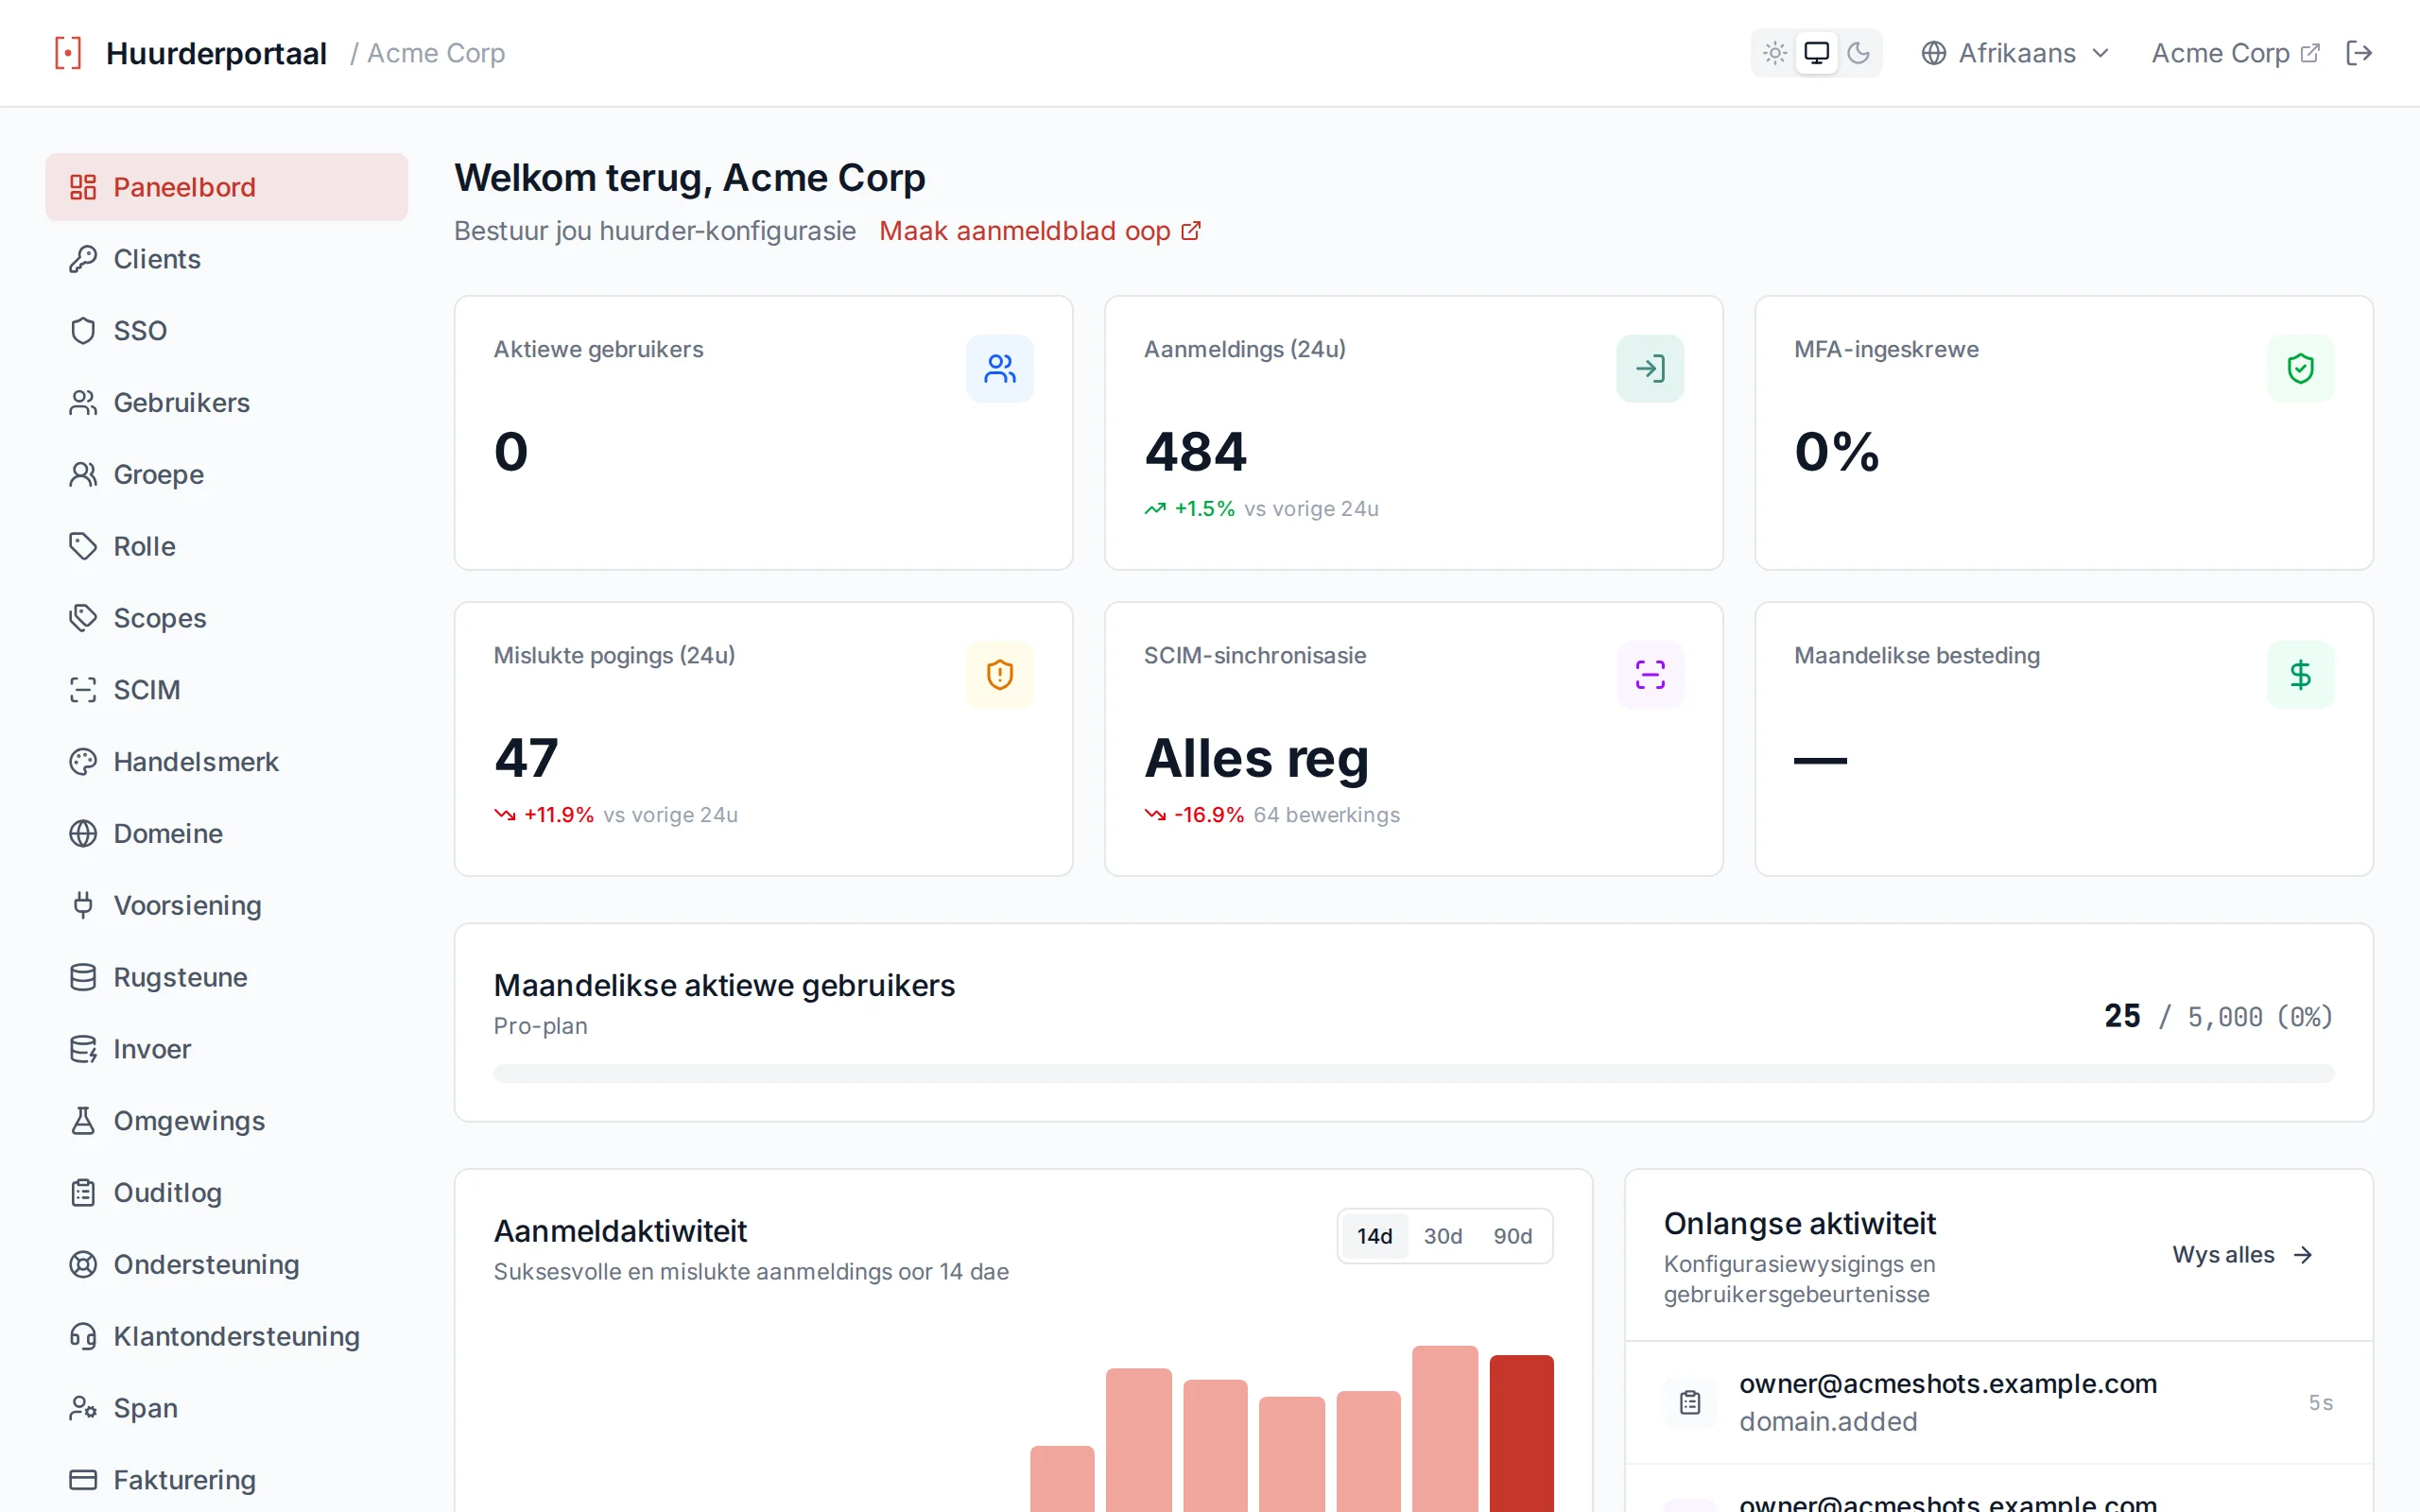Click the SCIM-sinchronisasie scan icon

click(1650, 675)
